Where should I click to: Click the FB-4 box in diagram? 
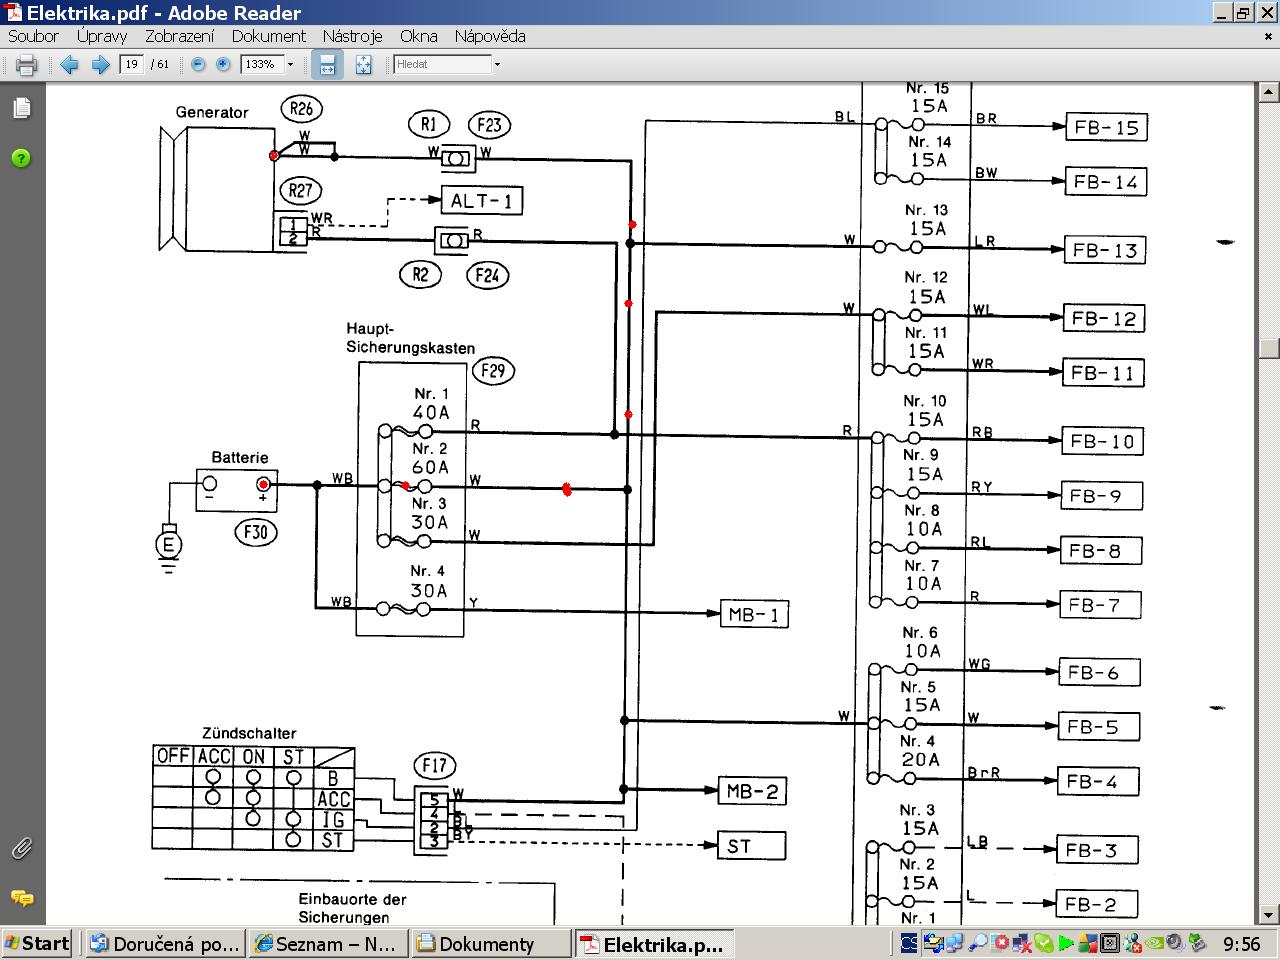tap(1098, 782)
